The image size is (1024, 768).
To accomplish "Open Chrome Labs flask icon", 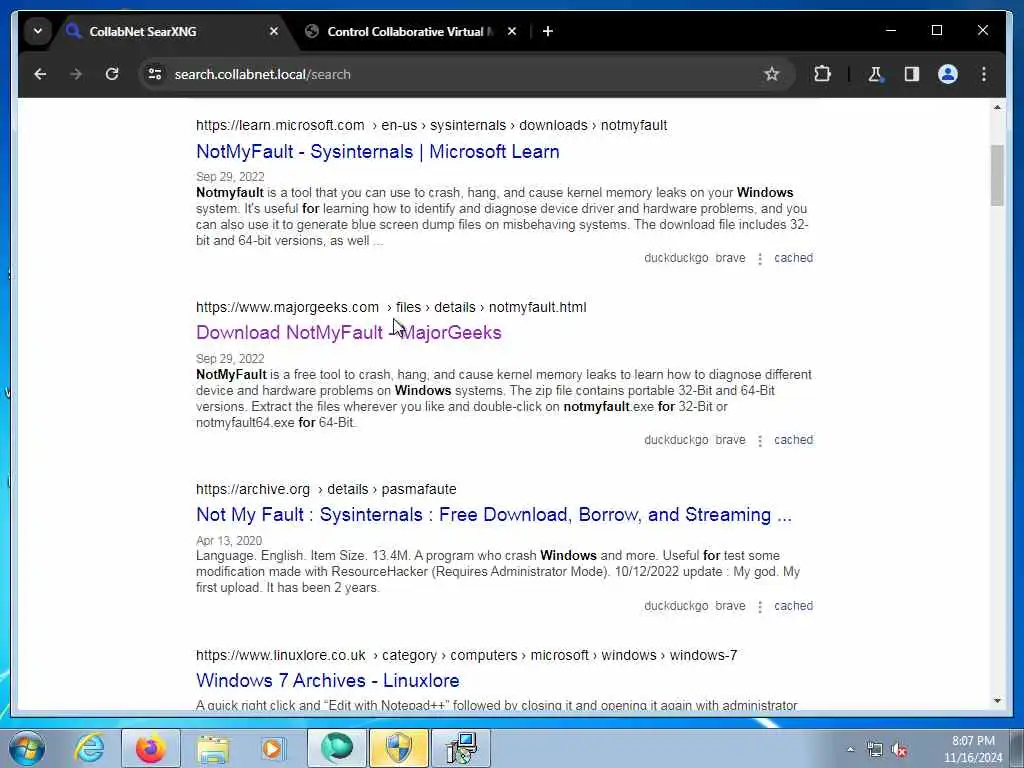I will pos(875,74).
